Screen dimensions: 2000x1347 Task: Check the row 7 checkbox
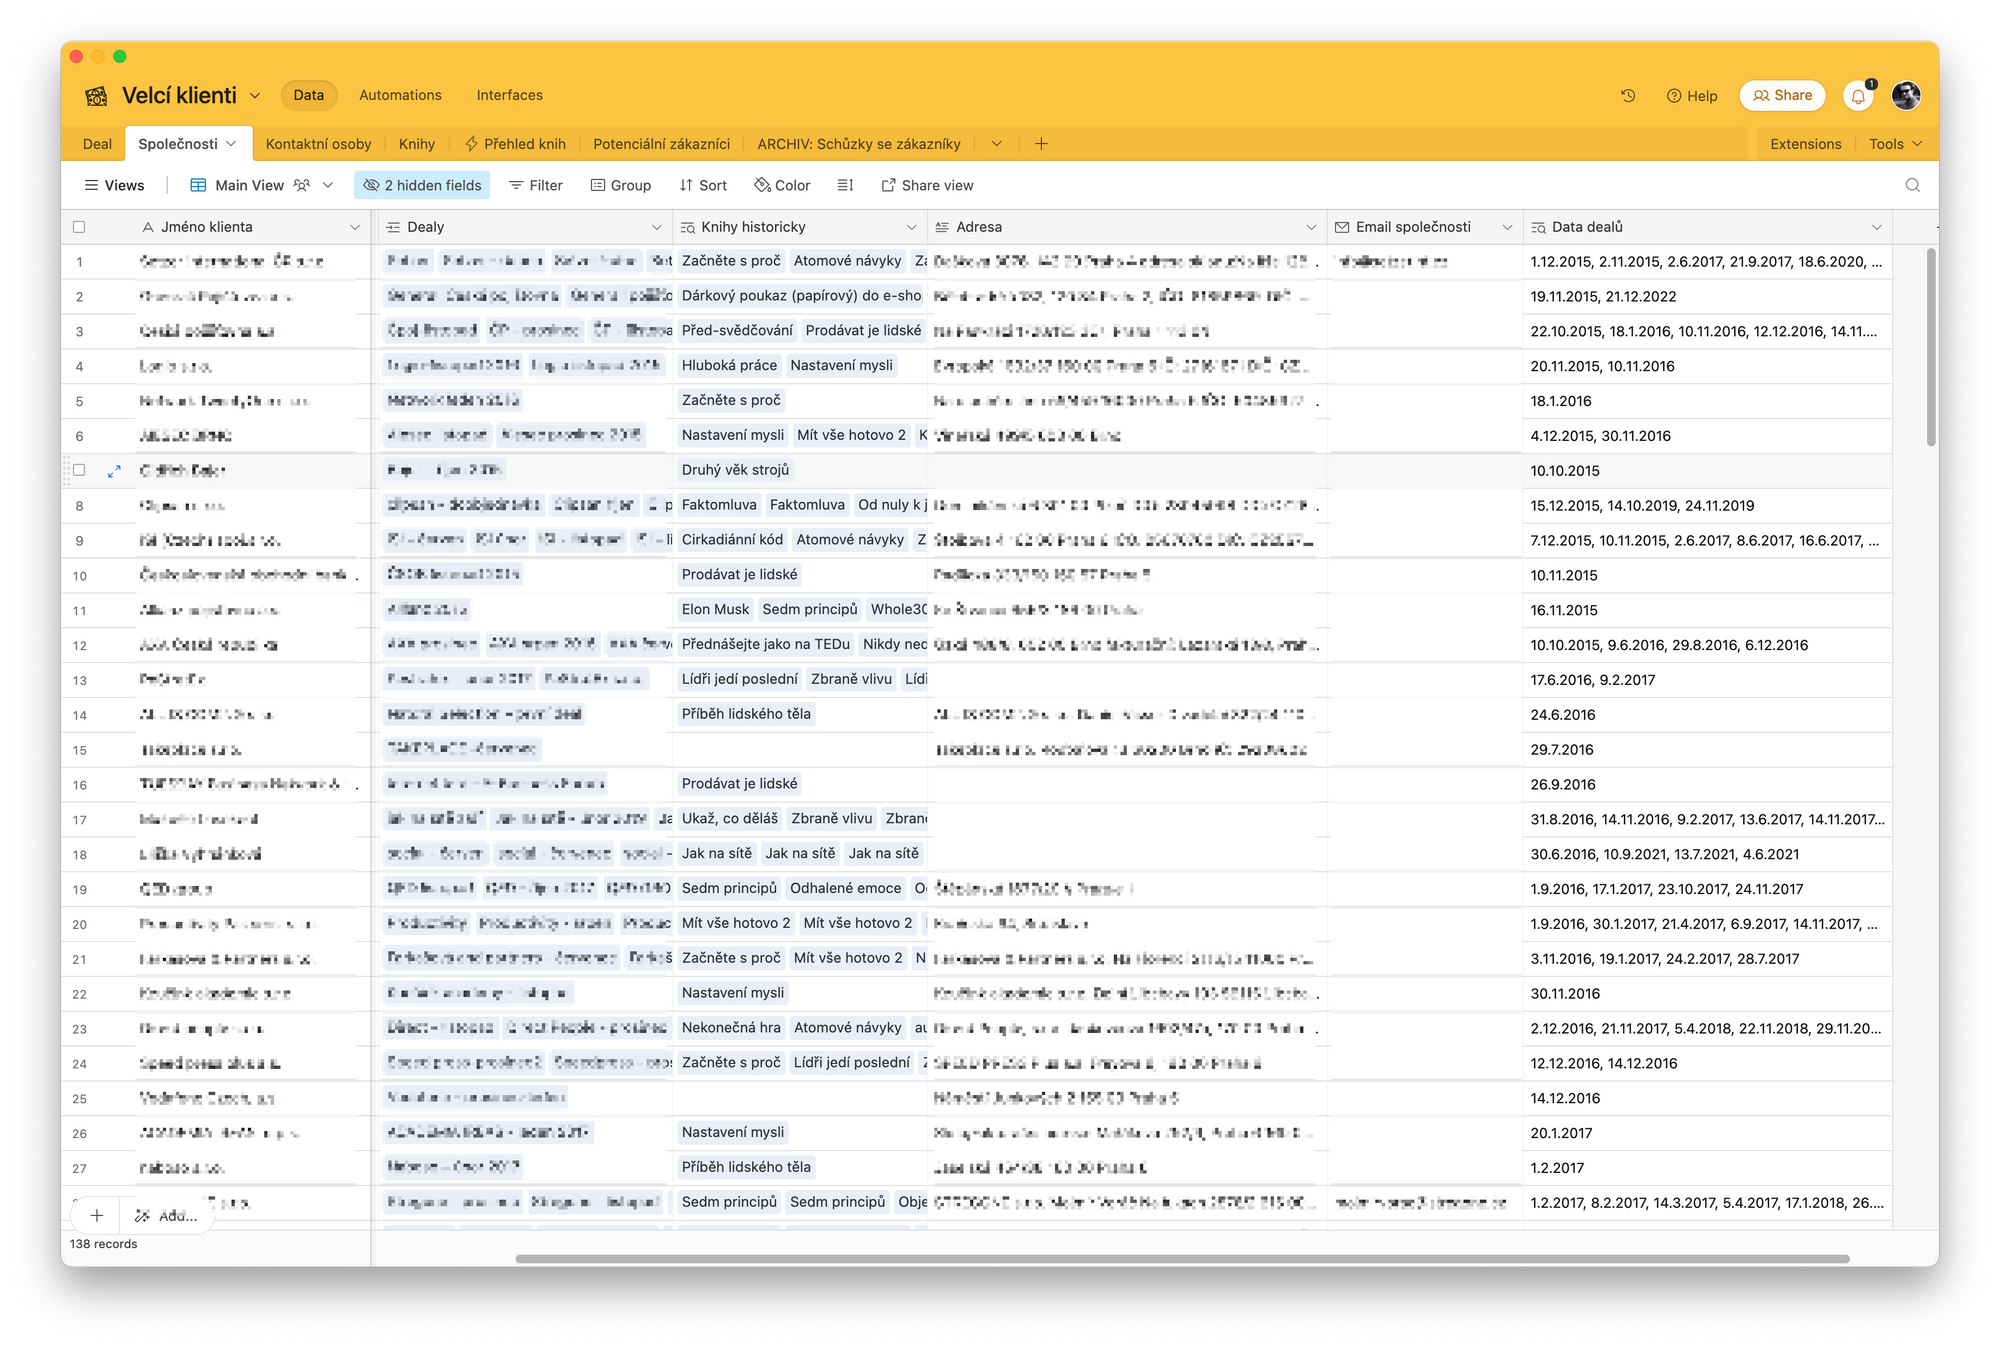tap(79, 470)
